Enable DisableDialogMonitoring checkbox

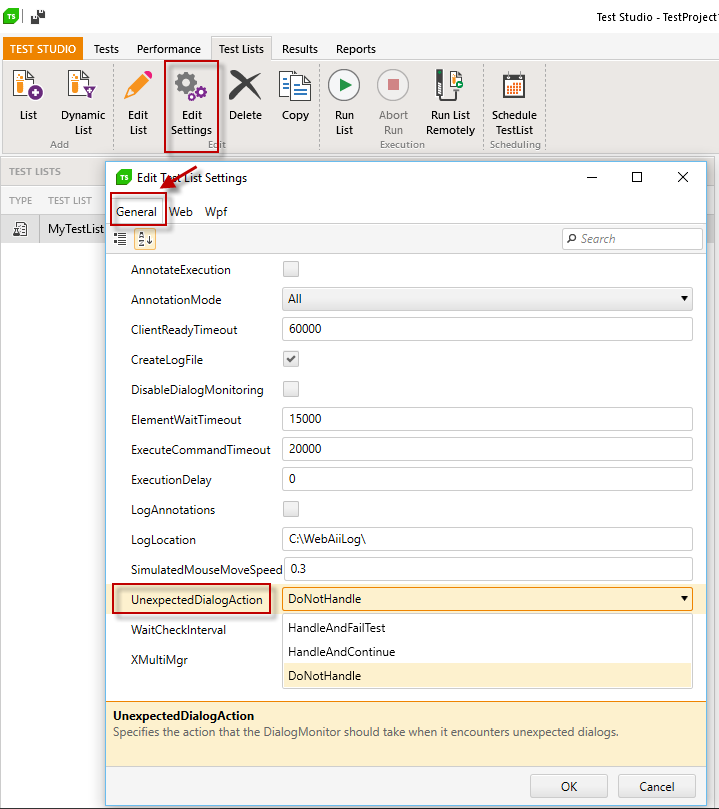tap(291, 389)
